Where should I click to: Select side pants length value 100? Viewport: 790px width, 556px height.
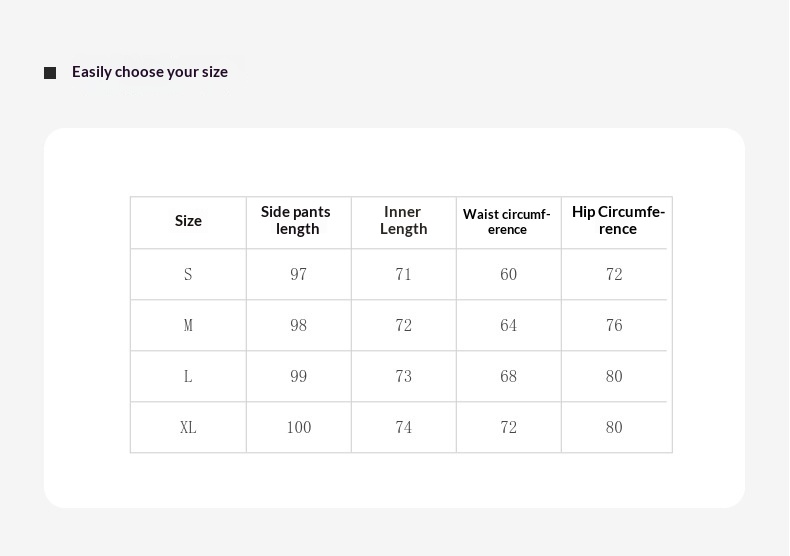tap(299, 427)
